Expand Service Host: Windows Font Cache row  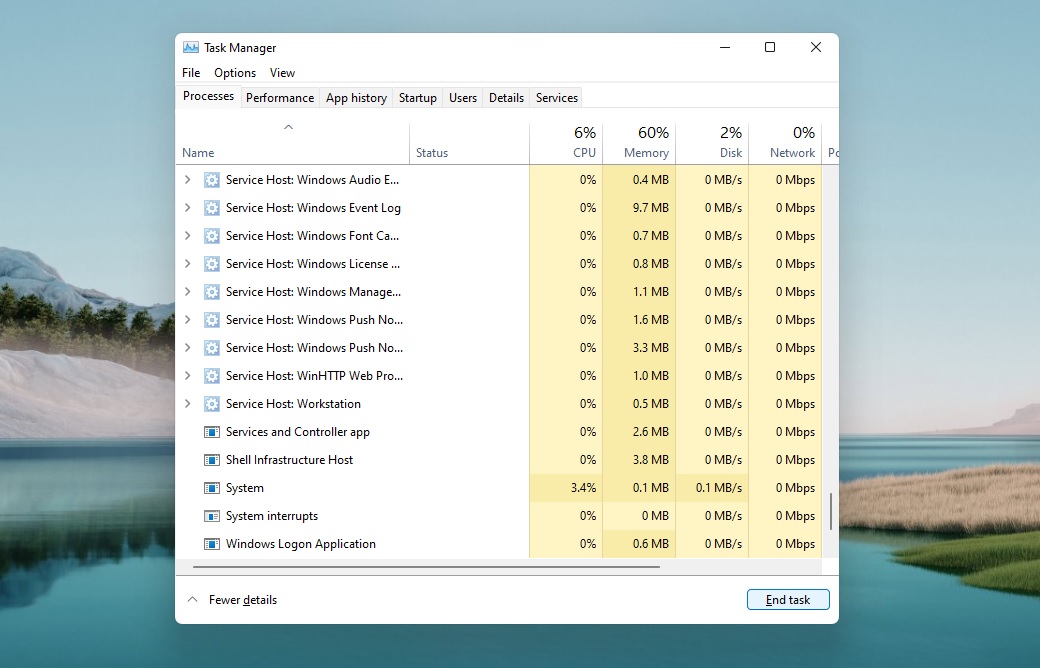(x=187, y=236)
